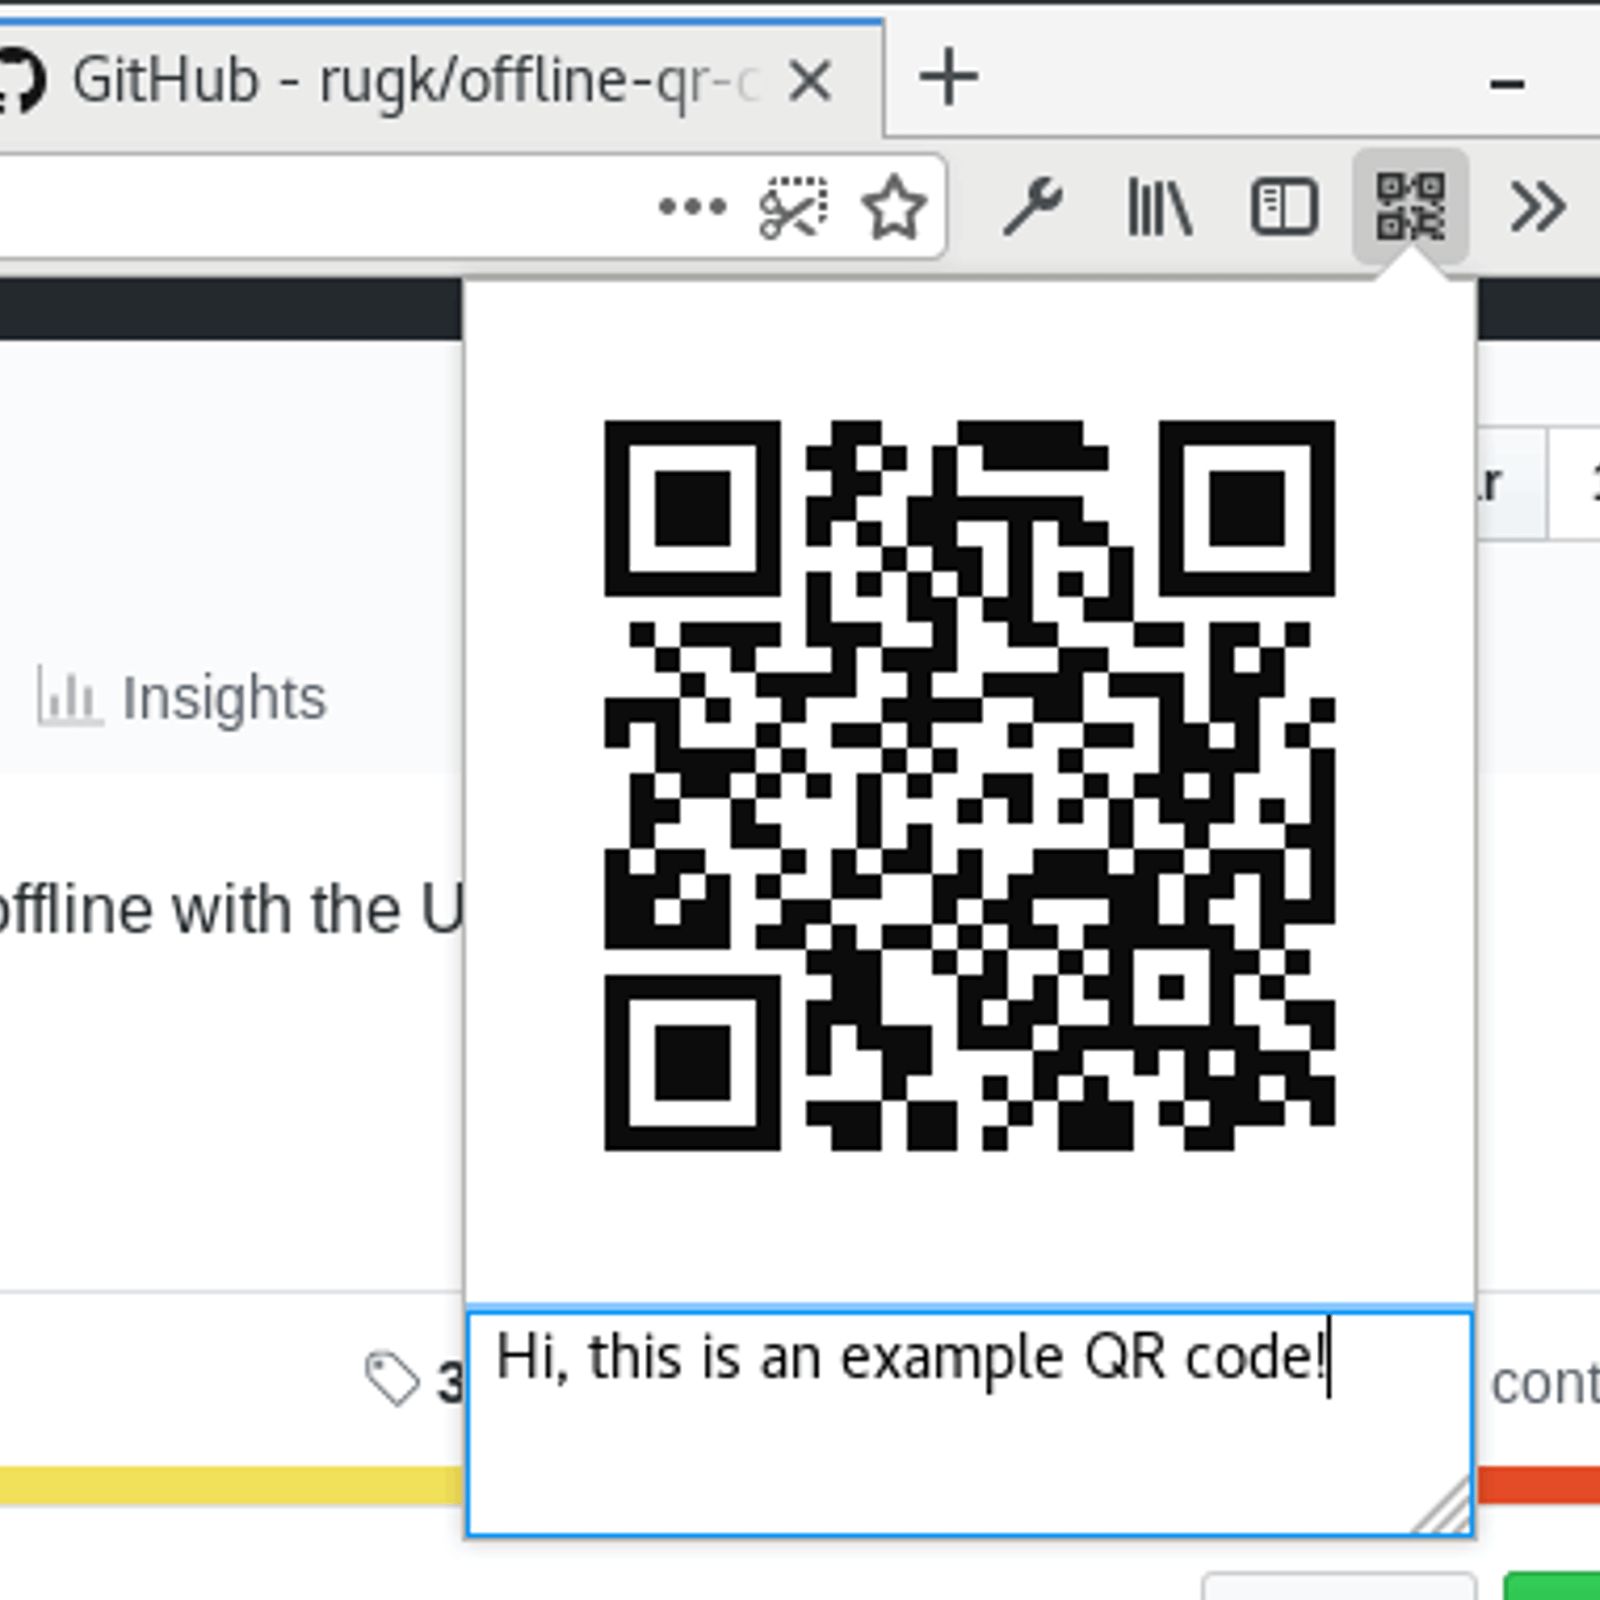
Task: Click the red language bar segment
Action: 1538,1485
